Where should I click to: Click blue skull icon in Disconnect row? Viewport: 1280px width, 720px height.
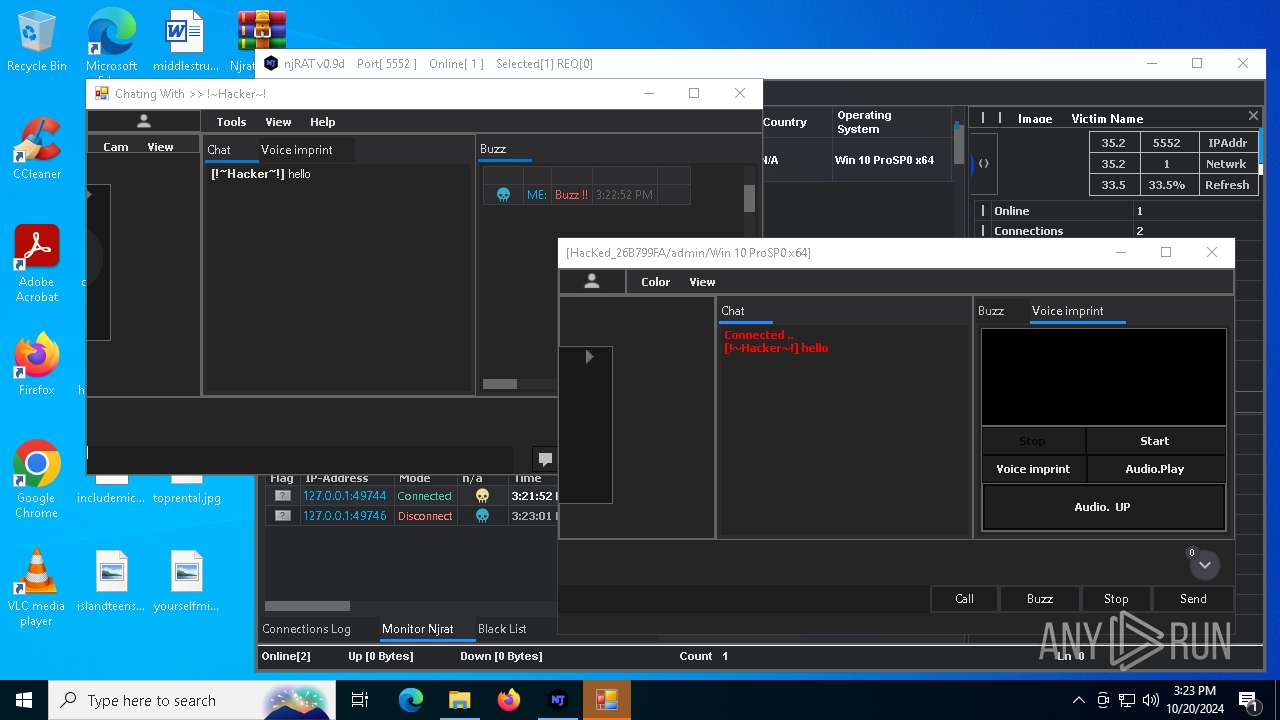482,516
